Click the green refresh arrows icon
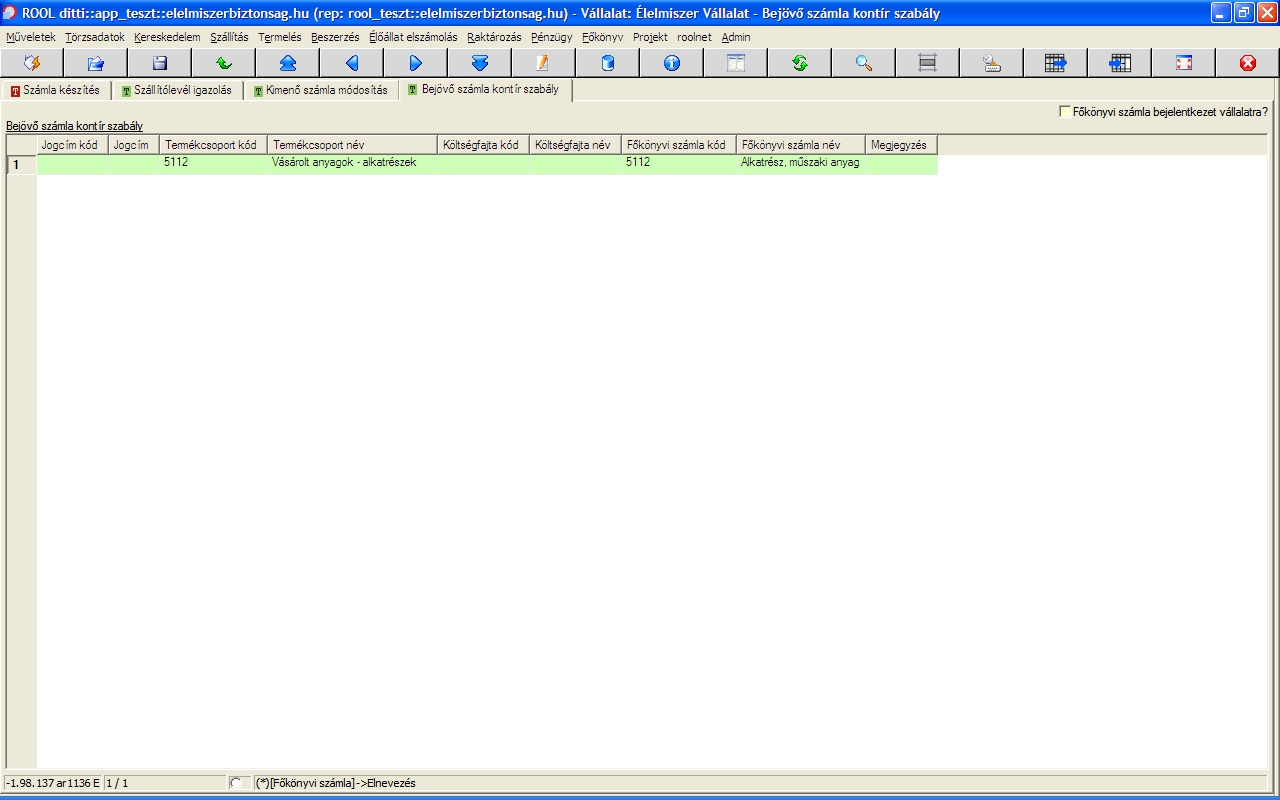This screenshot has width=1280, height=800. [799, 63]
